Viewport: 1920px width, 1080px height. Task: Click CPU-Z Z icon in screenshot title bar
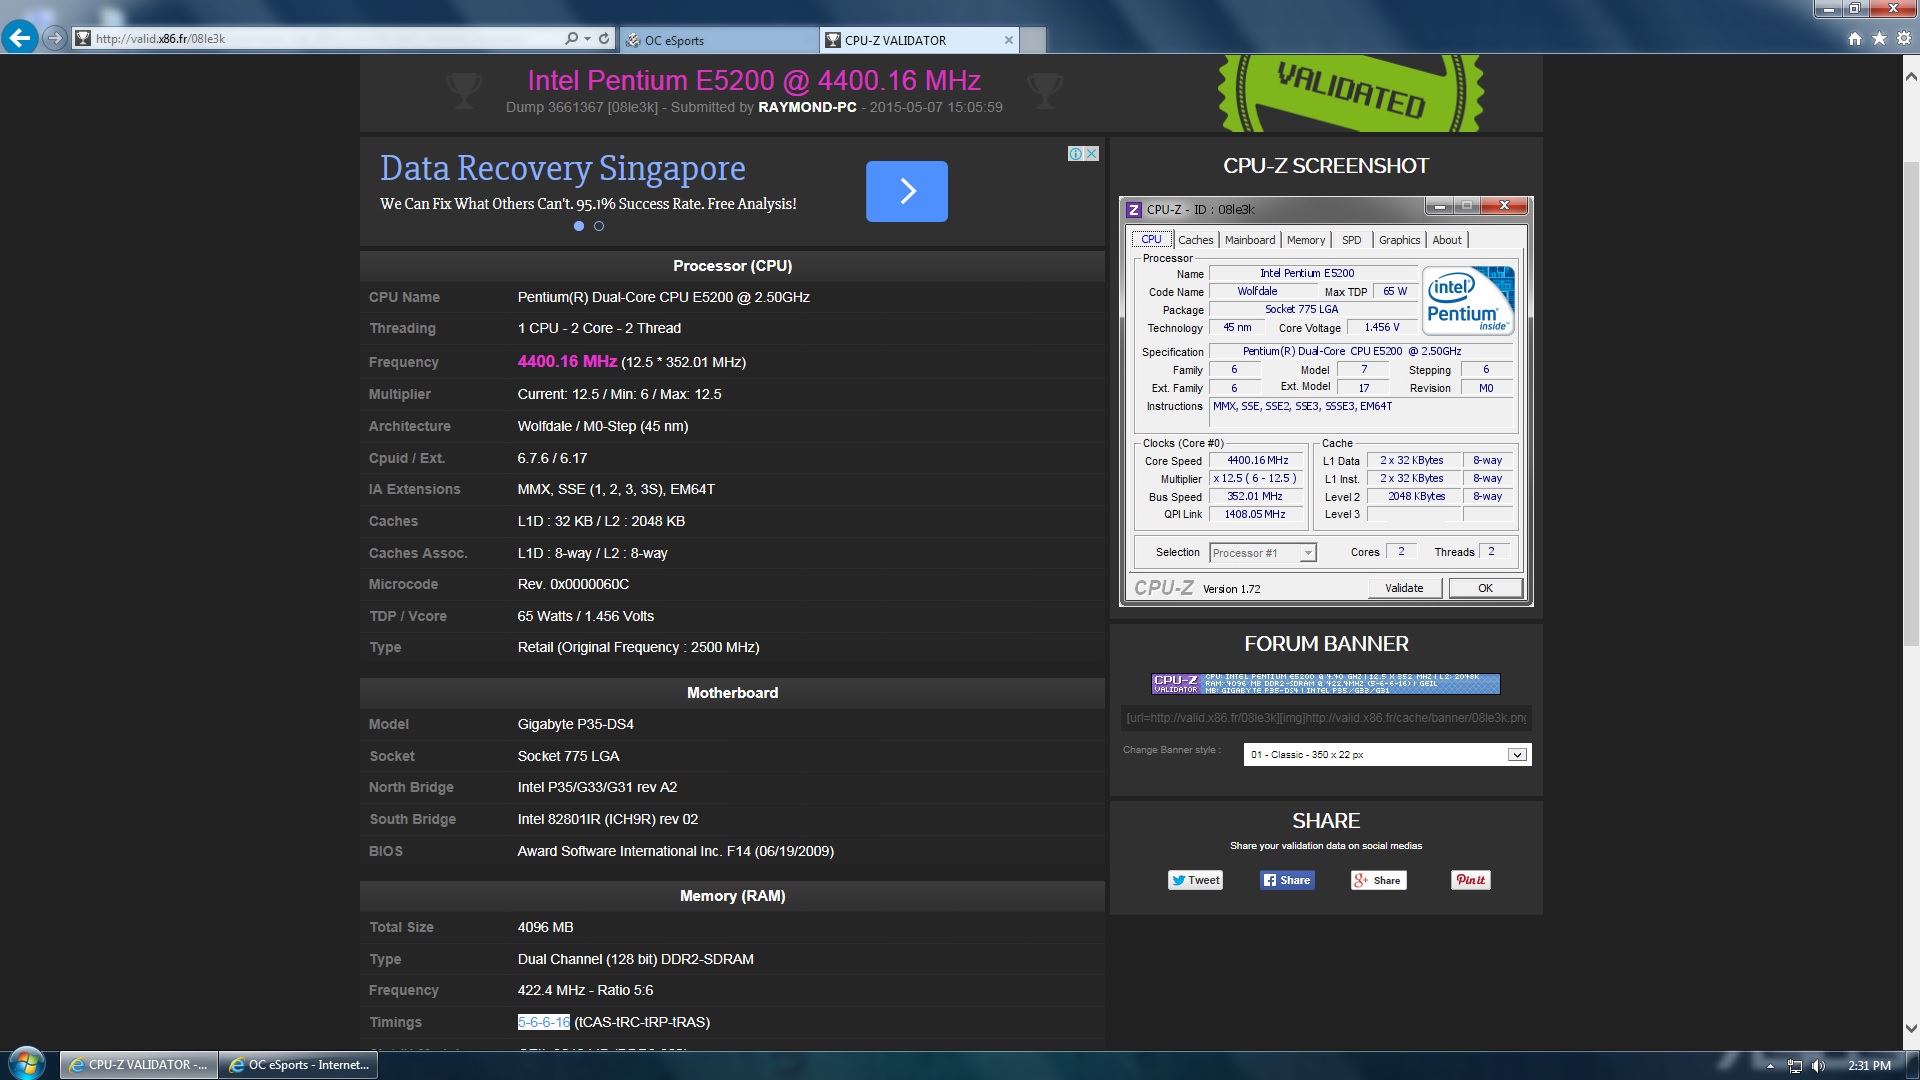[x=1134, y=210]
